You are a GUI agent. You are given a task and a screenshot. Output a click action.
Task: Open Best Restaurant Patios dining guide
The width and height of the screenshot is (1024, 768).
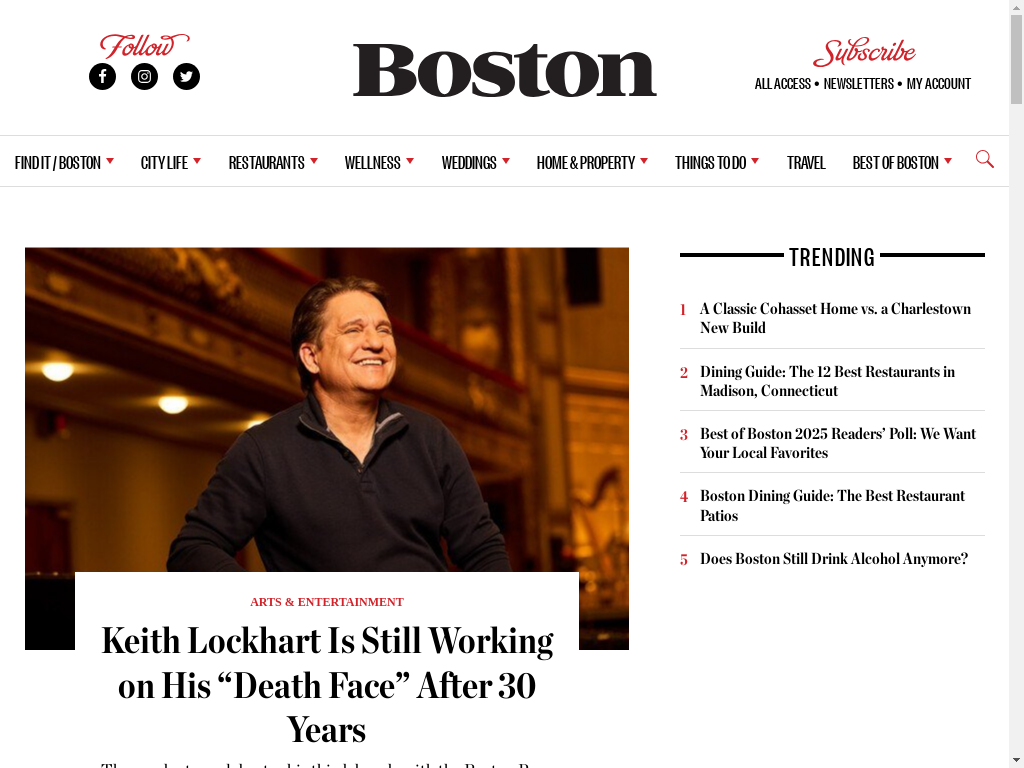coord(832,505)
